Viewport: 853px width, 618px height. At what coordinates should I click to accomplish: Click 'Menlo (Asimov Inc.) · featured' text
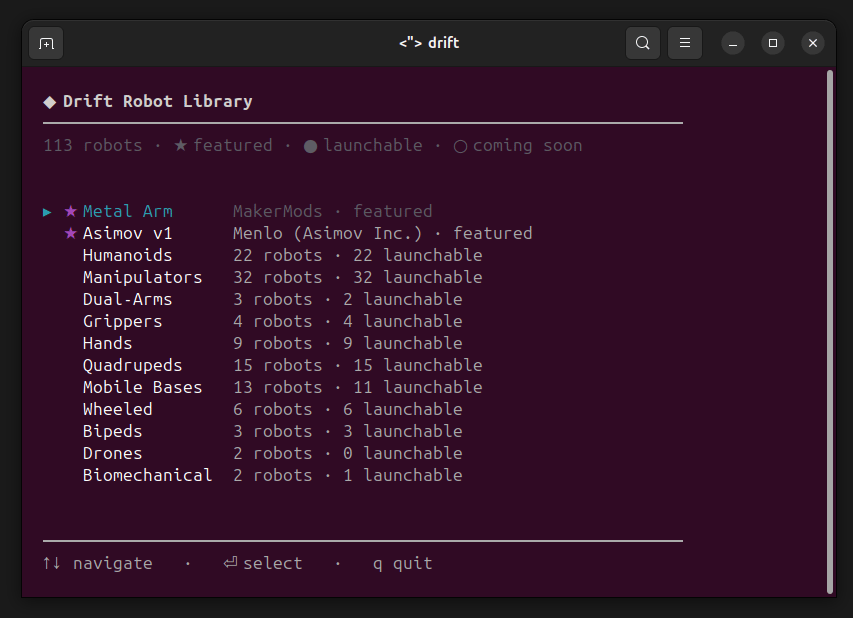[382, 233]
